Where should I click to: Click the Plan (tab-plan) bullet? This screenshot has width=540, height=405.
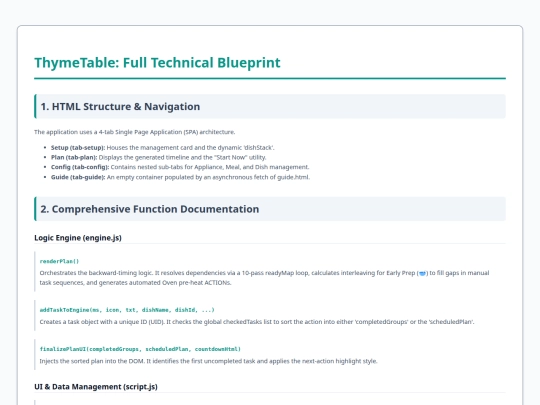(x=158, y=157)
